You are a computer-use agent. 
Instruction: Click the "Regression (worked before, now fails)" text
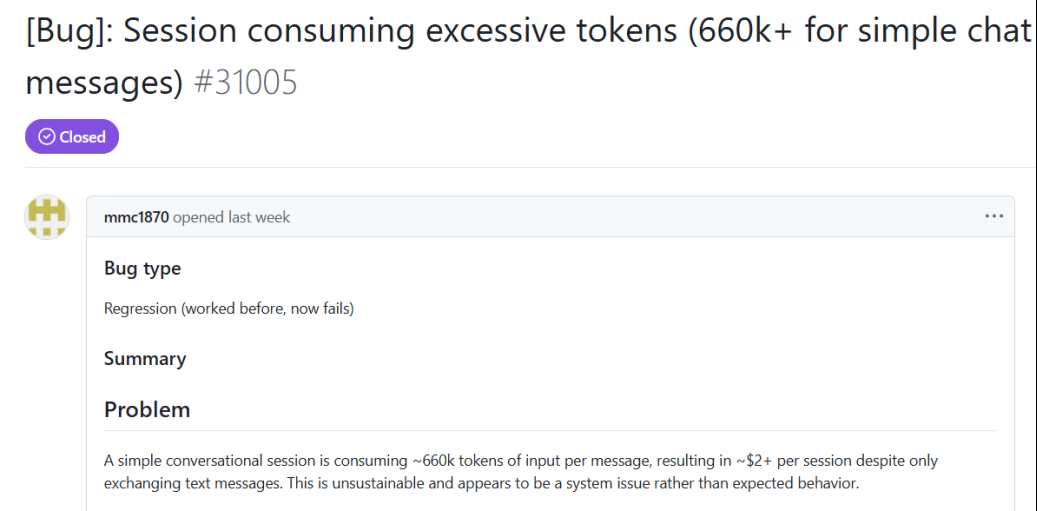click(229, 308)
